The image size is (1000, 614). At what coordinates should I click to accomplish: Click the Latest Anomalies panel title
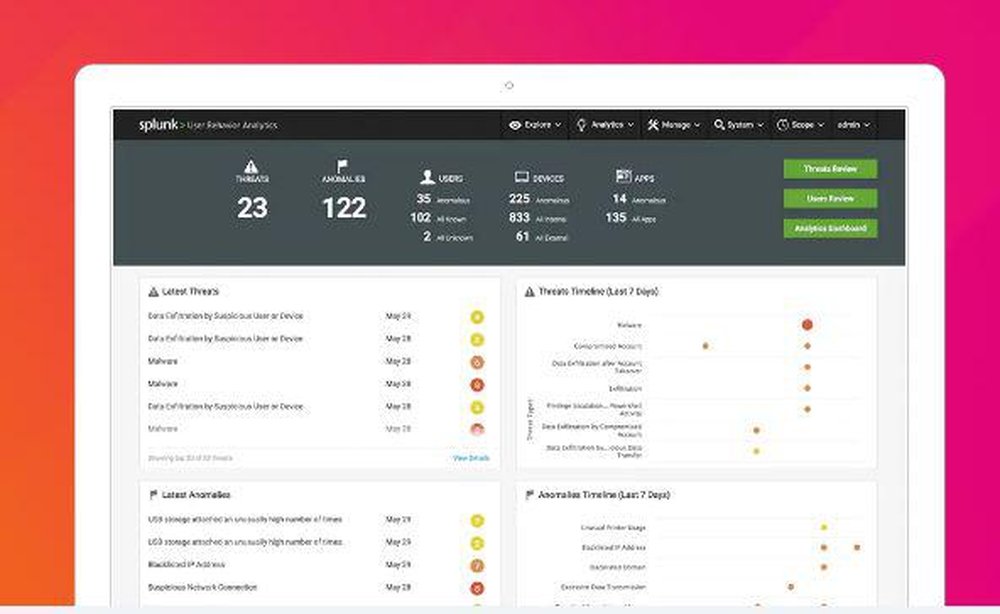click(x=196, y=495)
